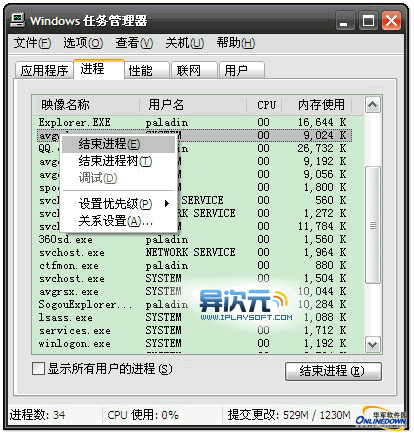
Task: Click scrollbar up arrow in process list
Action: click(373, 105)
